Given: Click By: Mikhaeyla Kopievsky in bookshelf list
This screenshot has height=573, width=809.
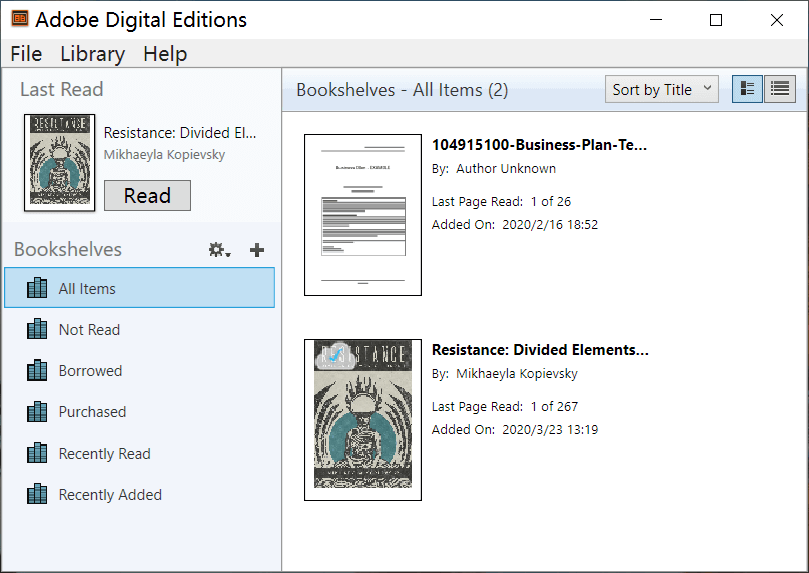Looking at the screenshot, I should [505, 373].
